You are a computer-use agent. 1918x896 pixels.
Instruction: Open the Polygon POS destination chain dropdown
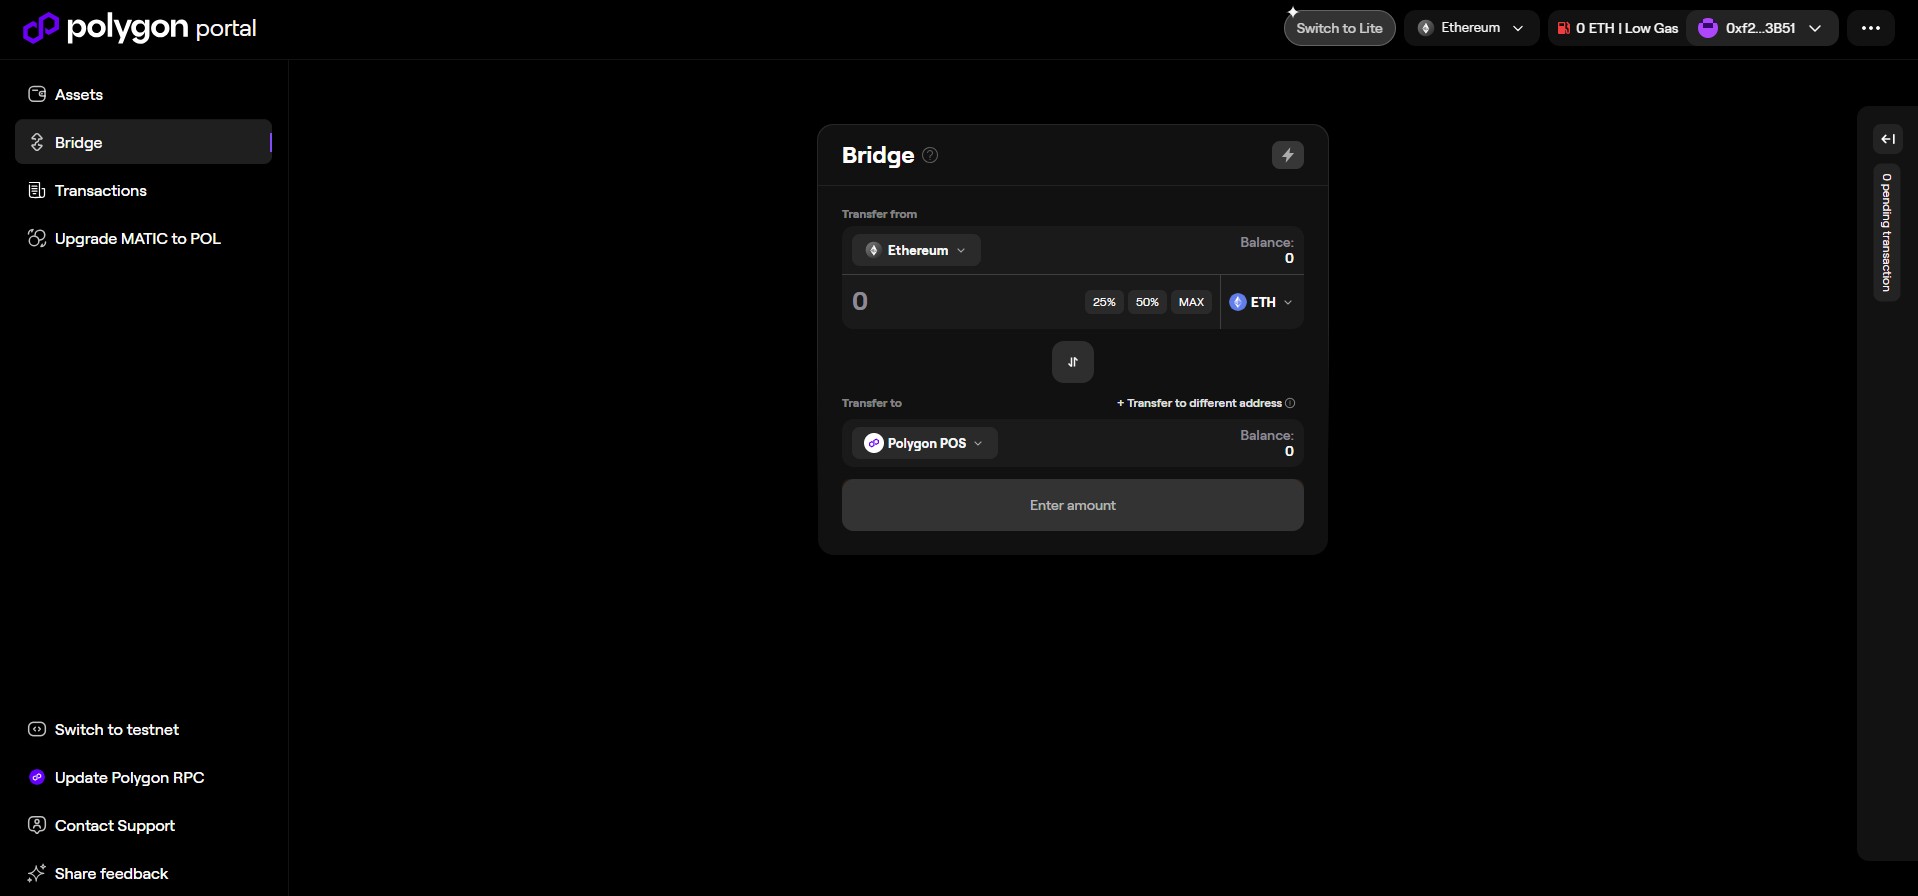click(x=924, y=443)
